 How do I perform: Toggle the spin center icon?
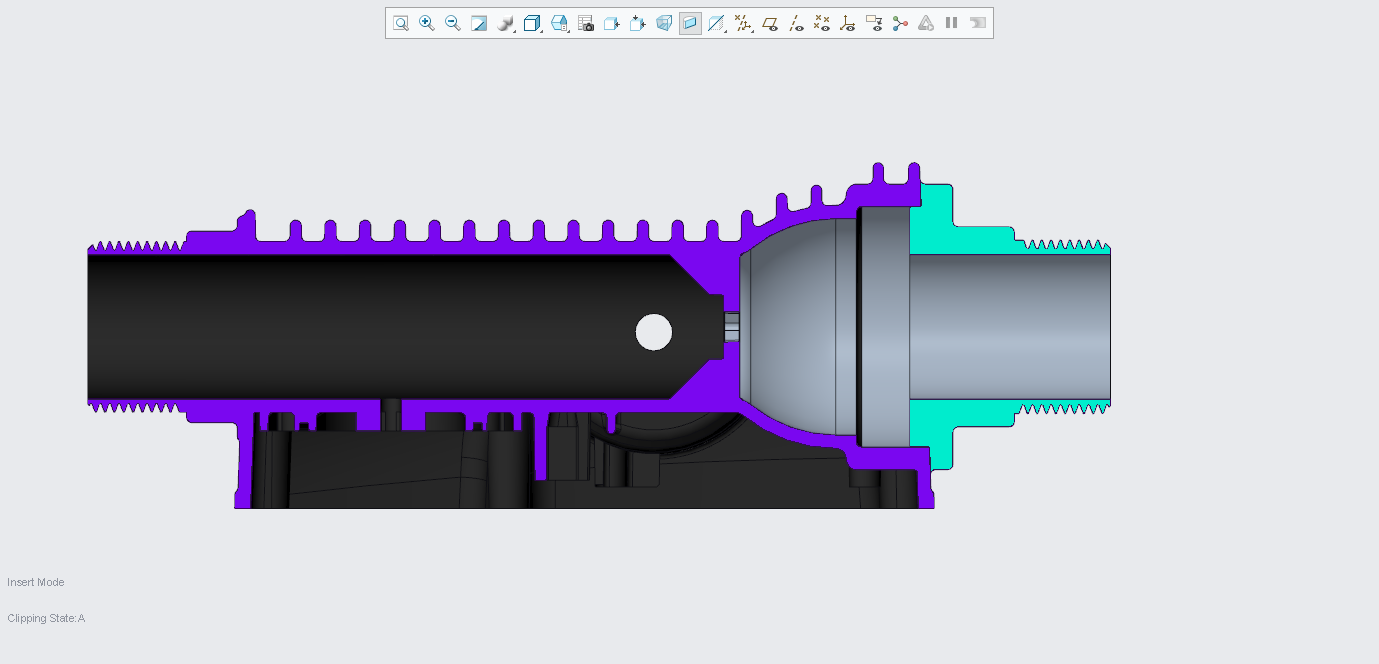click(900, 23)
